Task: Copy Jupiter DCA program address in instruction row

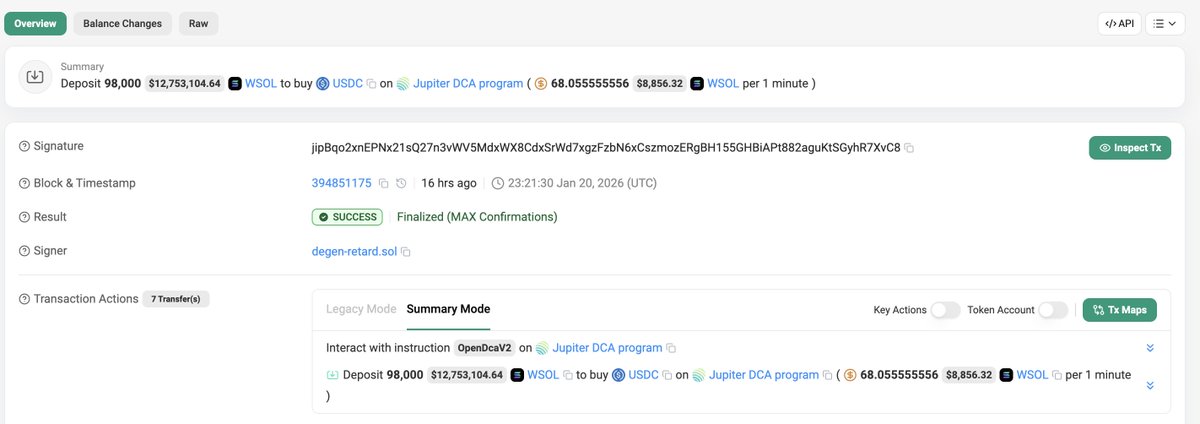Action: tap(671, 349)
